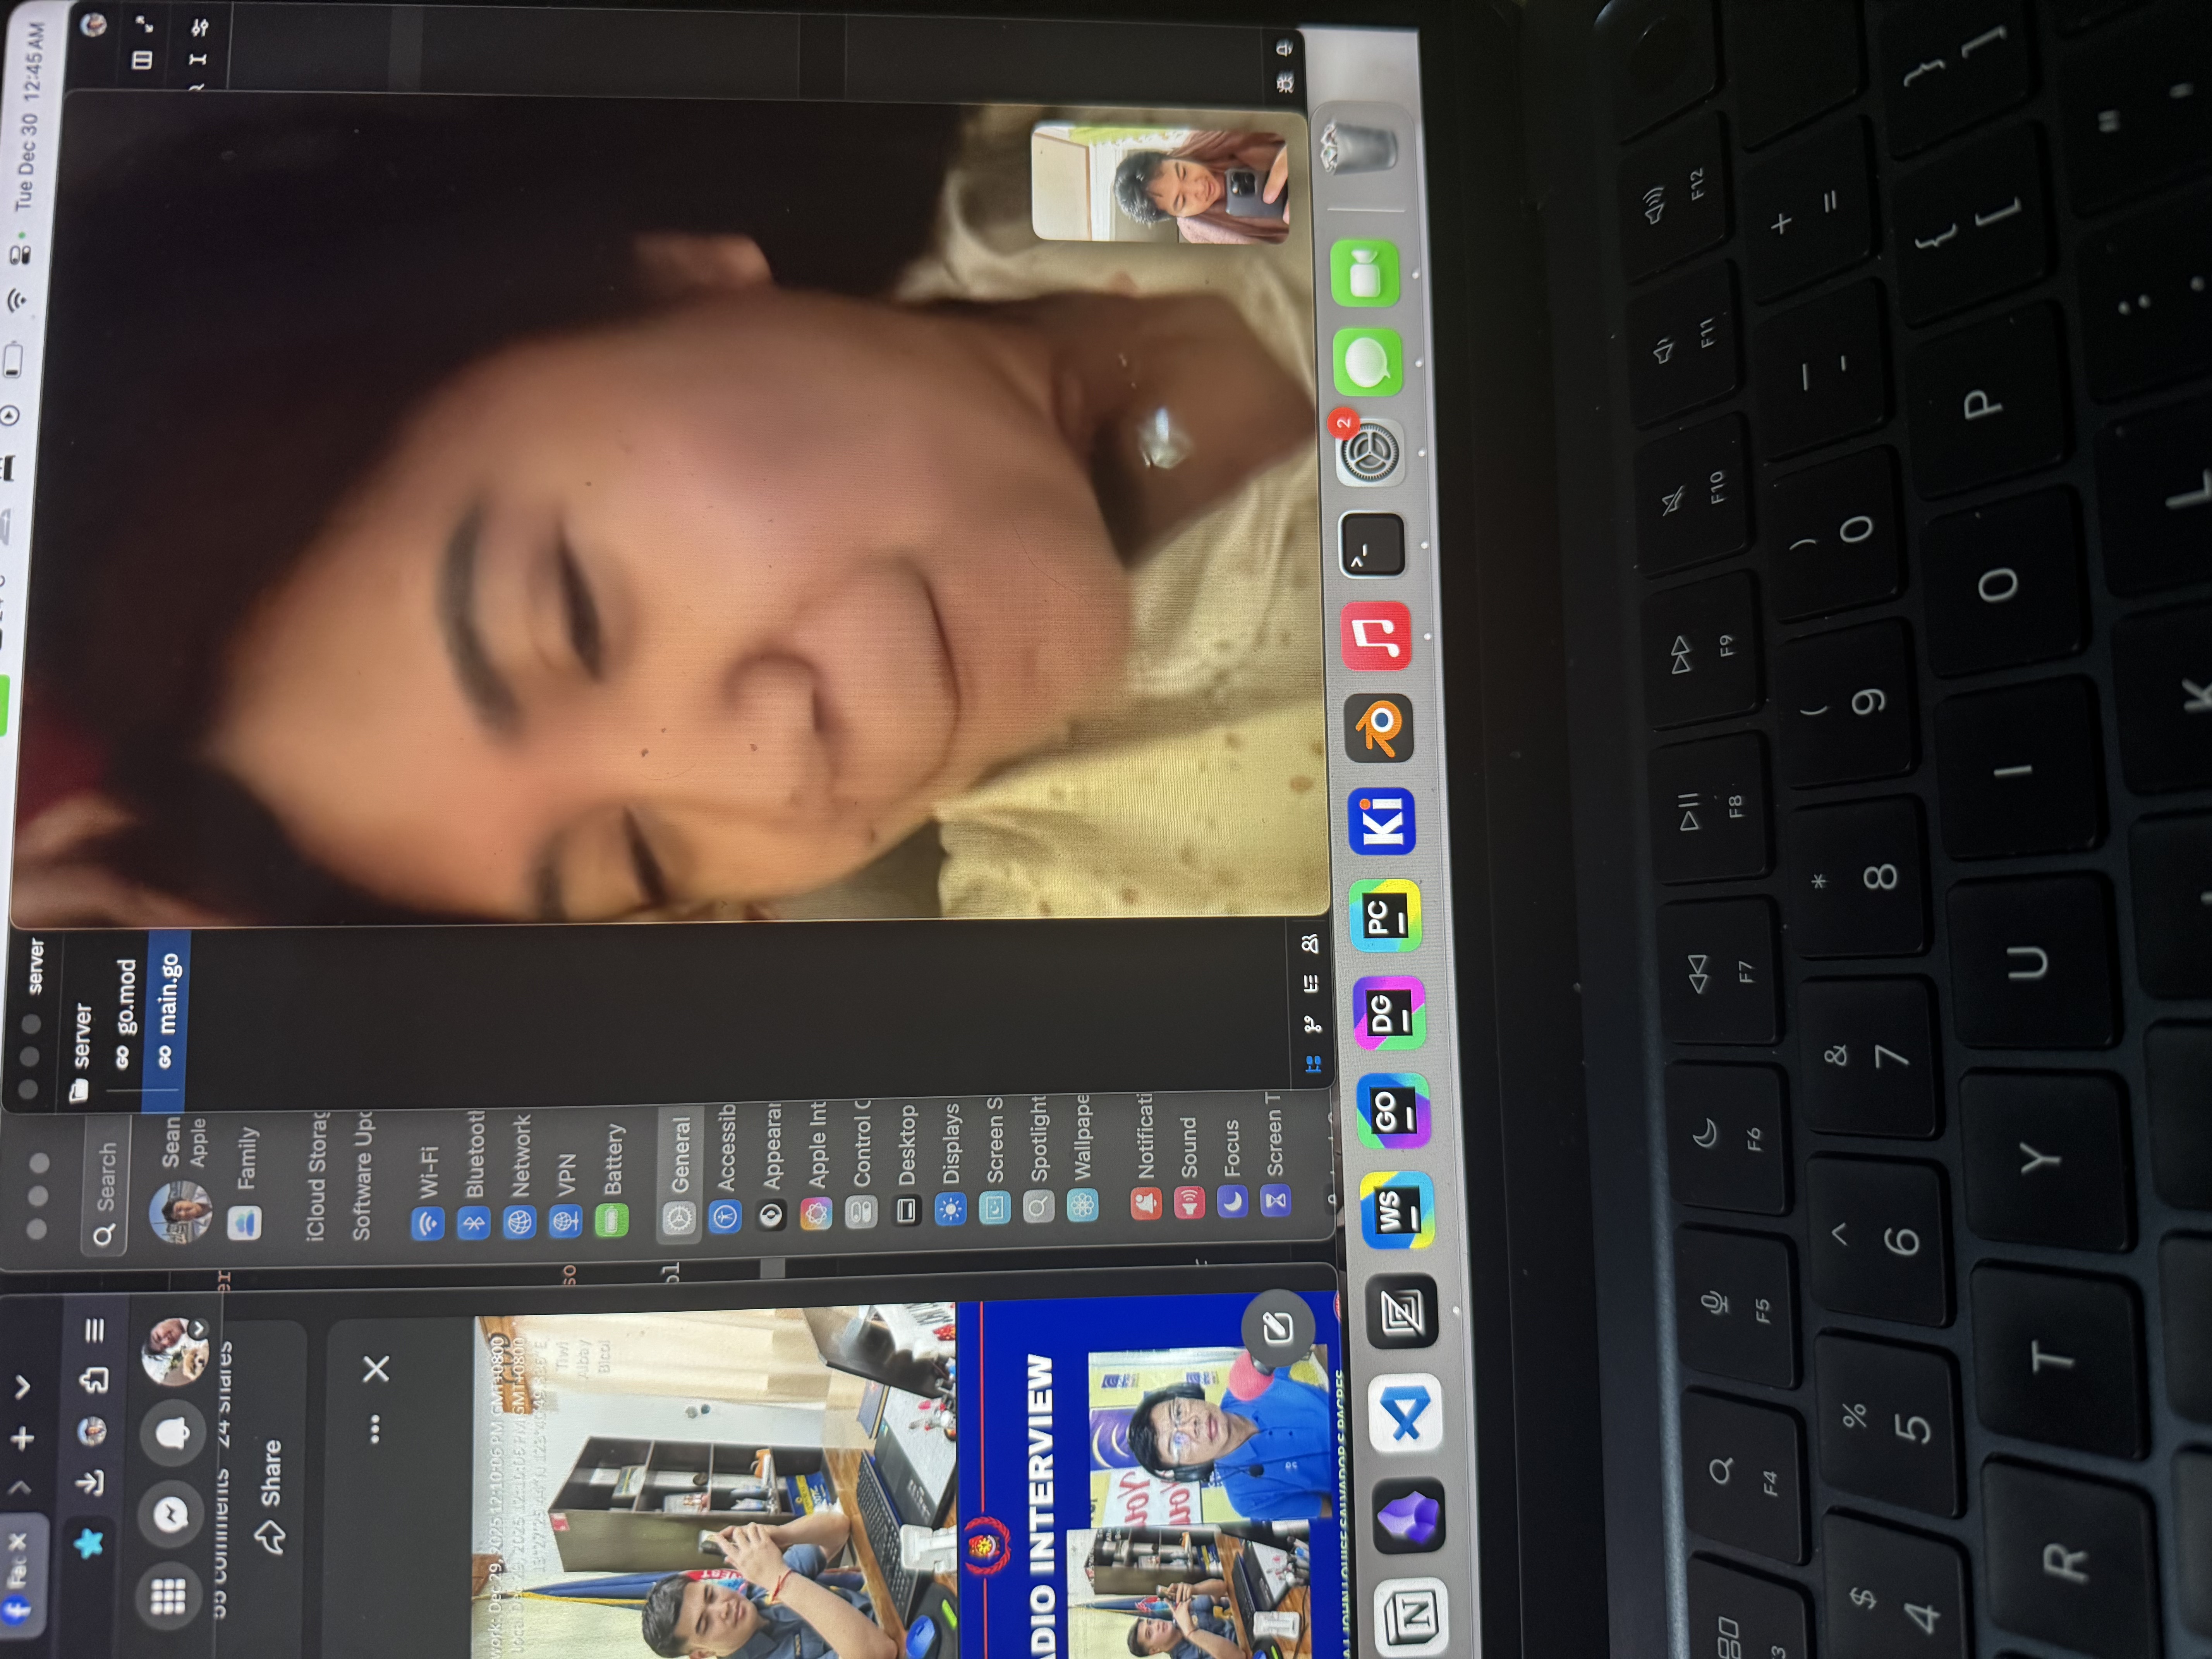The width and height of the screenshot is (2212, 1659).
Task: Click the FaceTime self-view thumbnail
Action: pos(1160,182)
